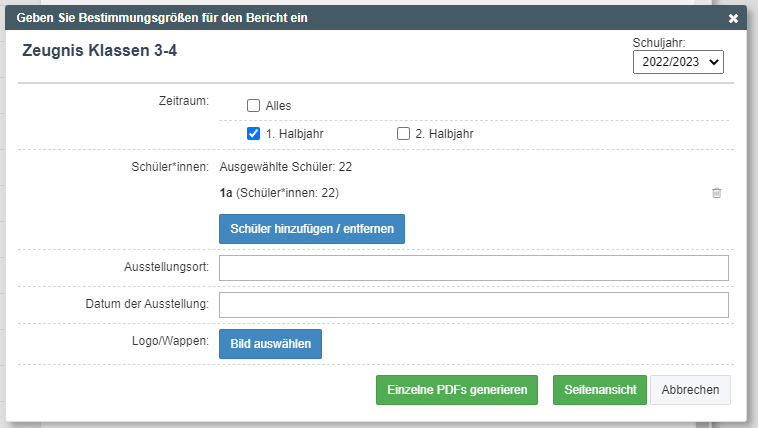Image resolution: width=758 pixels, height=428 pixels.
Task: Check the 2. Halbjahr checkbox
Action: click(403, 133)
